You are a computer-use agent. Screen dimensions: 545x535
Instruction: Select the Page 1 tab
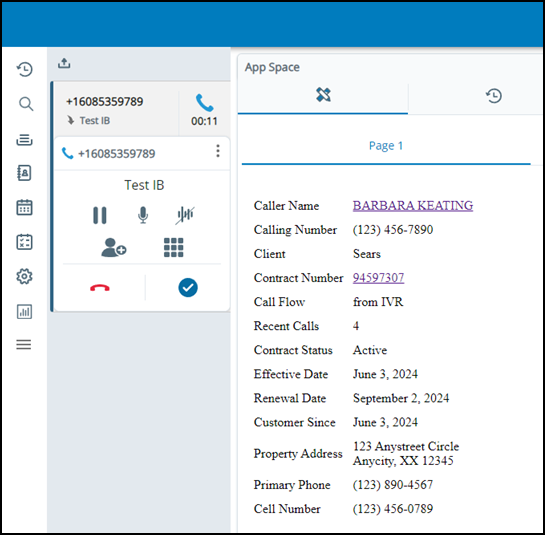(x=386, y=146)
